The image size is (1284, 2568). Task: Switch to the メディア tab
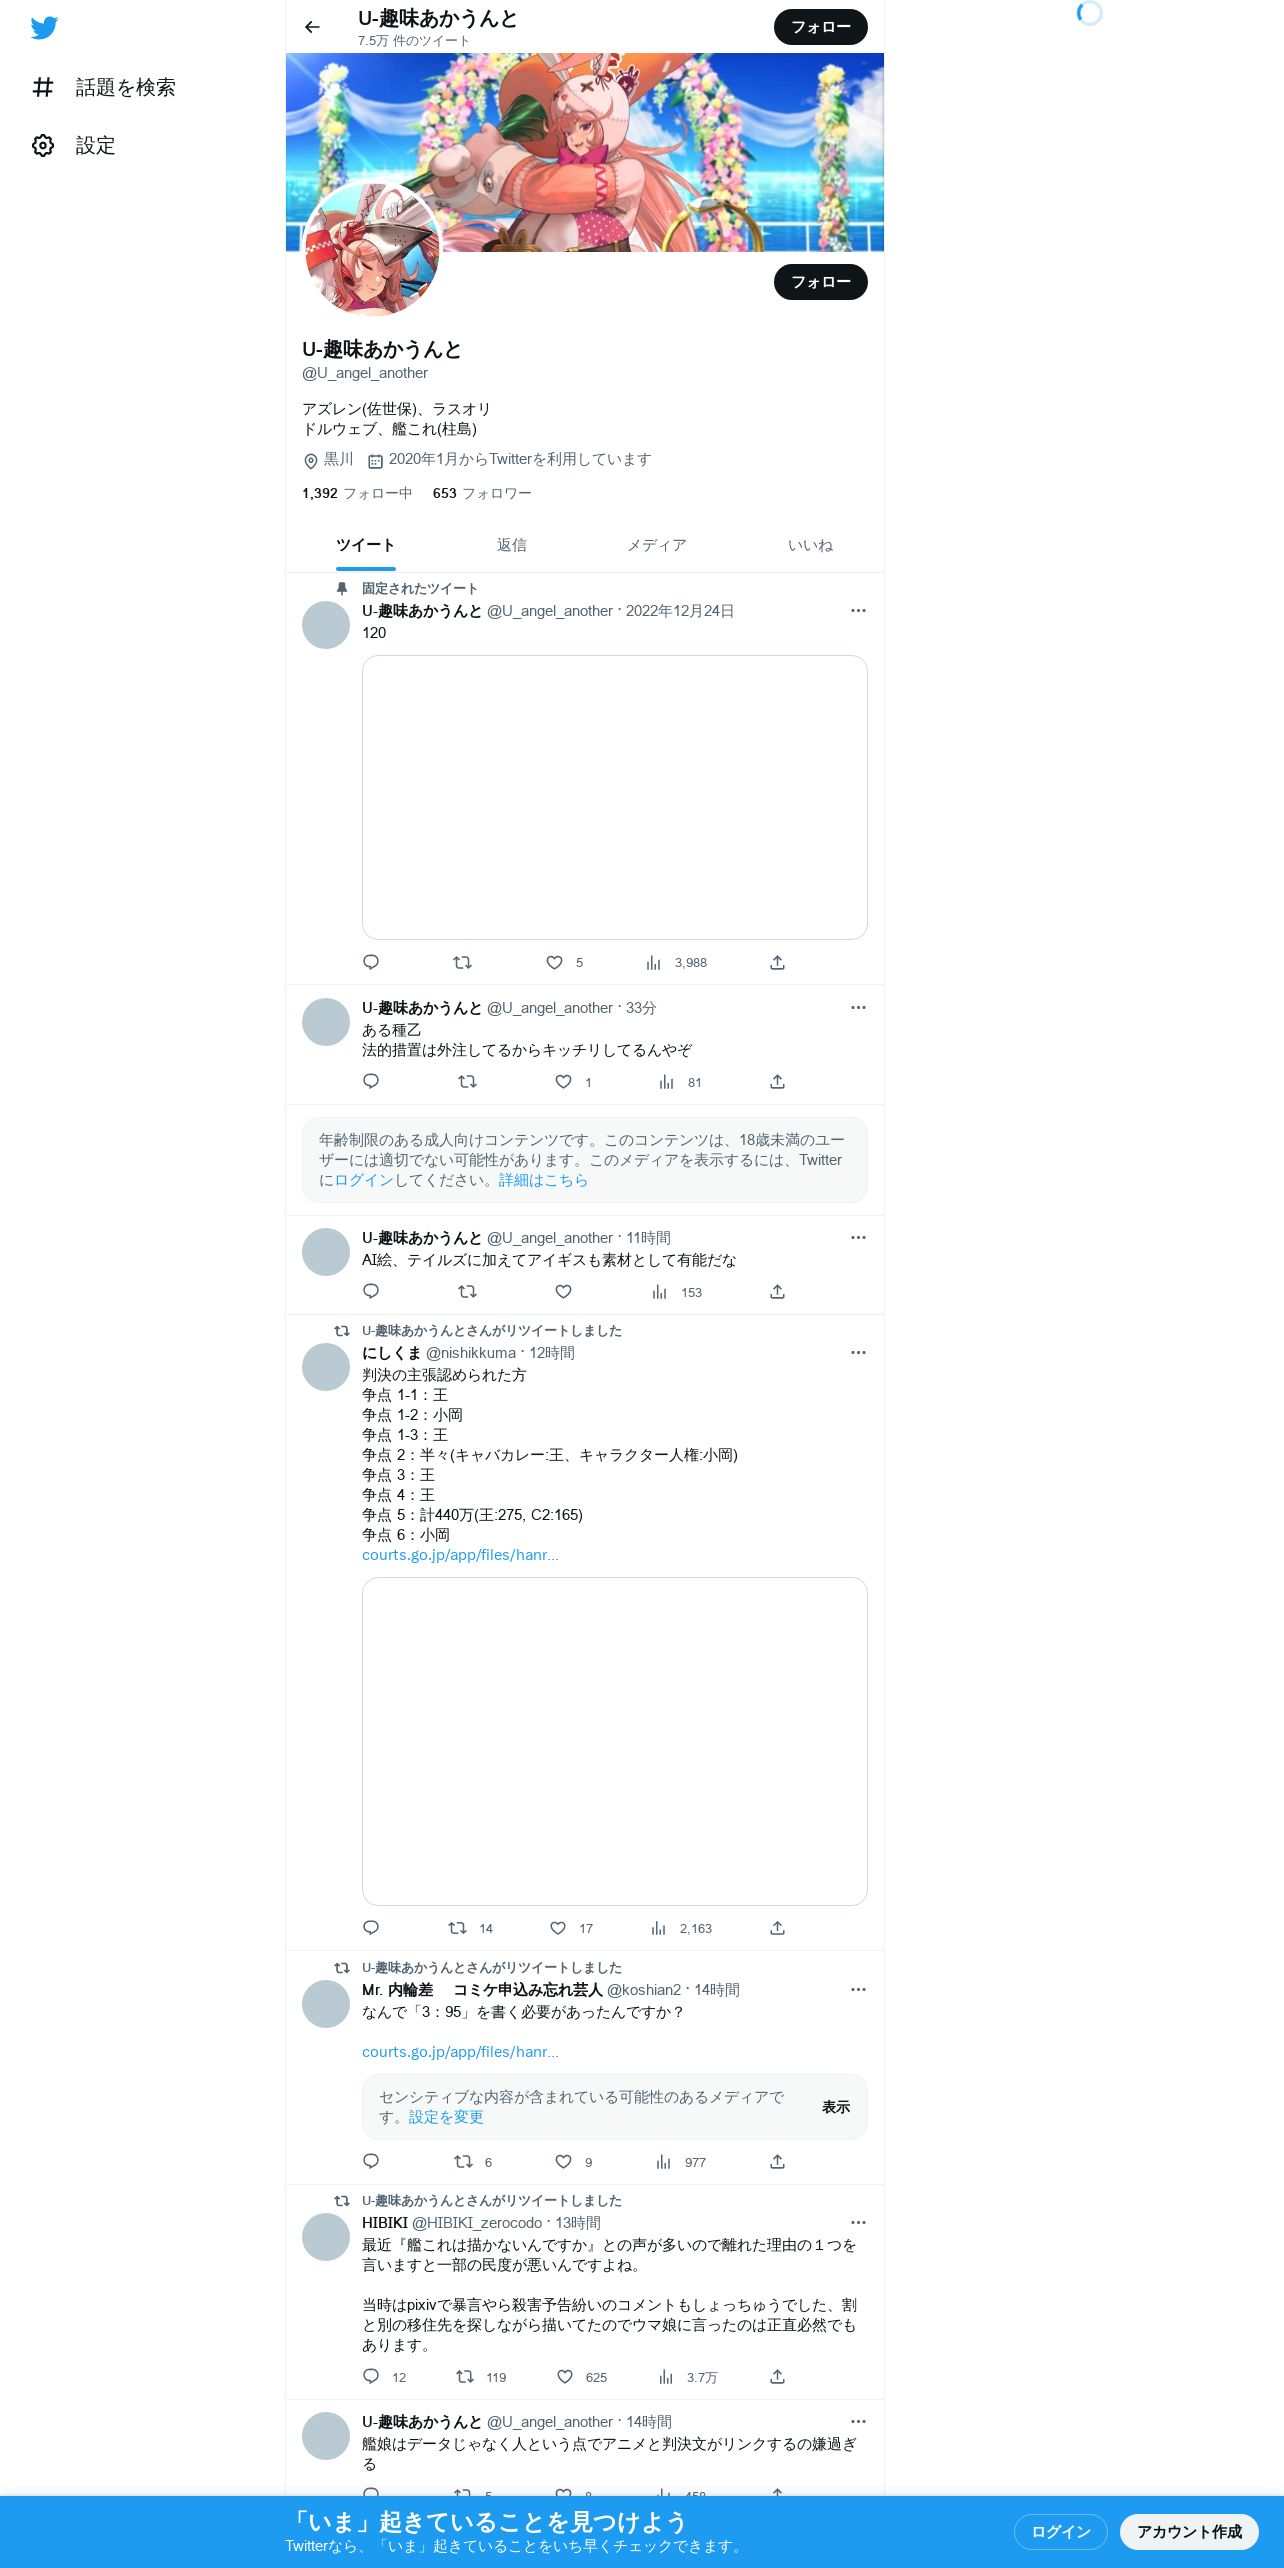point(657,545)
